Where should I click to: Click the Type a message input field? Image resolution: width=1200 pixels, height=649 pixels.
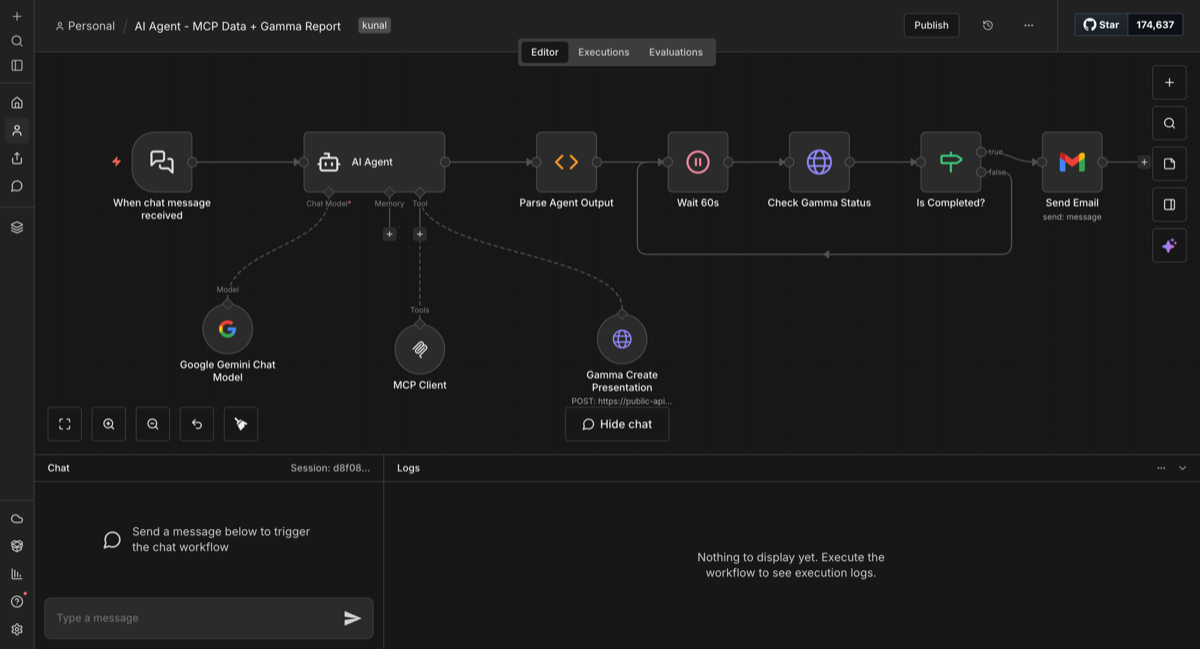195,618
